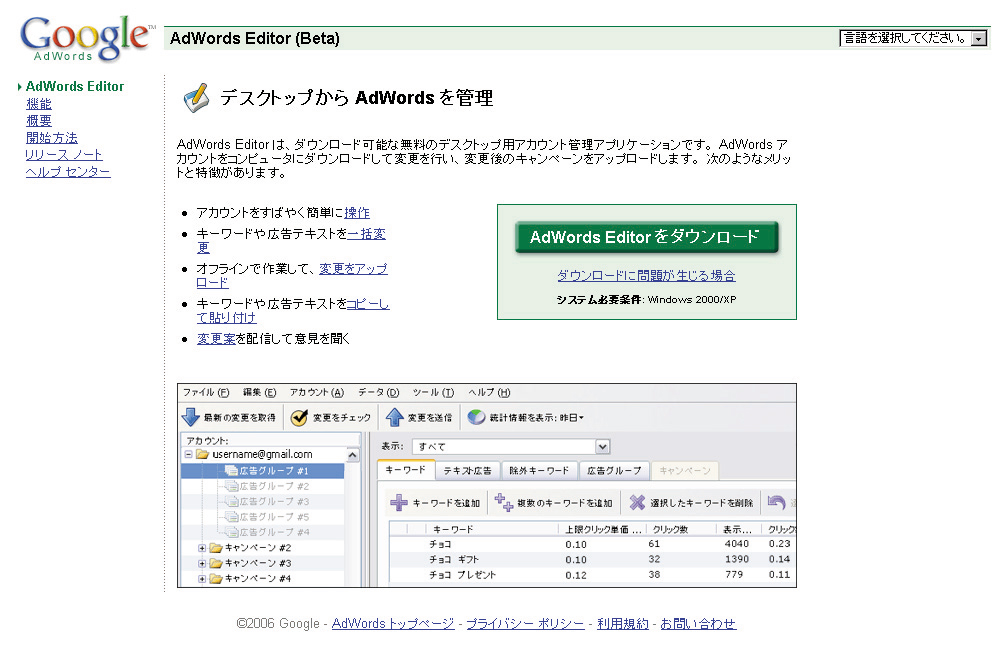The height and width of the screenshot is (660, 1004).
Task: Select 広告グループ #1 in the account tree
Action: tap(274, 470)
